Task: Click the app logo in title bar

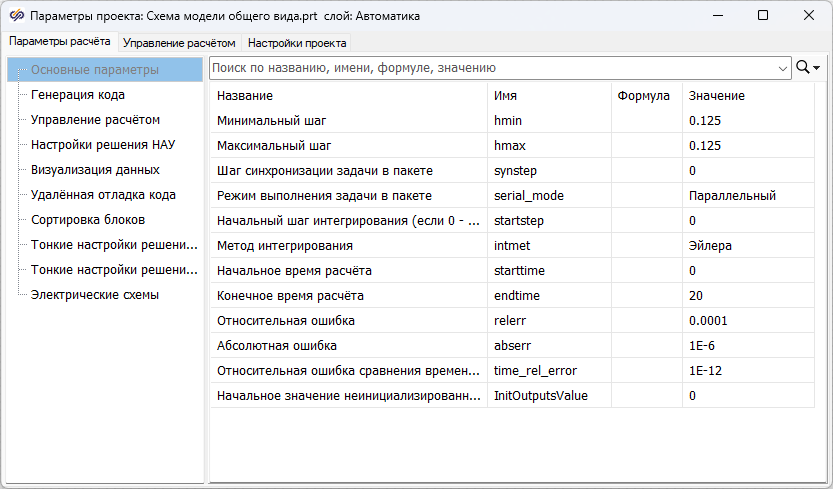Action: (x=15, y=16)
